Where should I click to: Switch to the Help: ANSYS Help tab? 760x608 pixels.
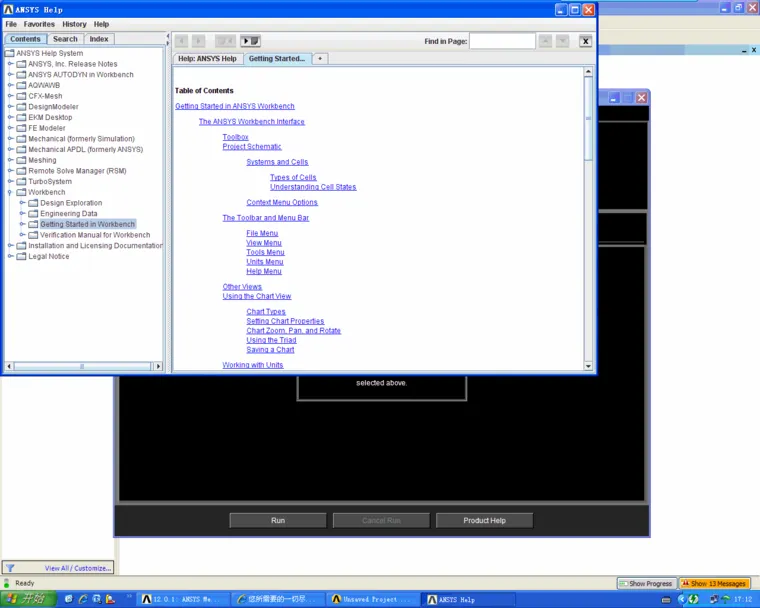click(207, 59)
